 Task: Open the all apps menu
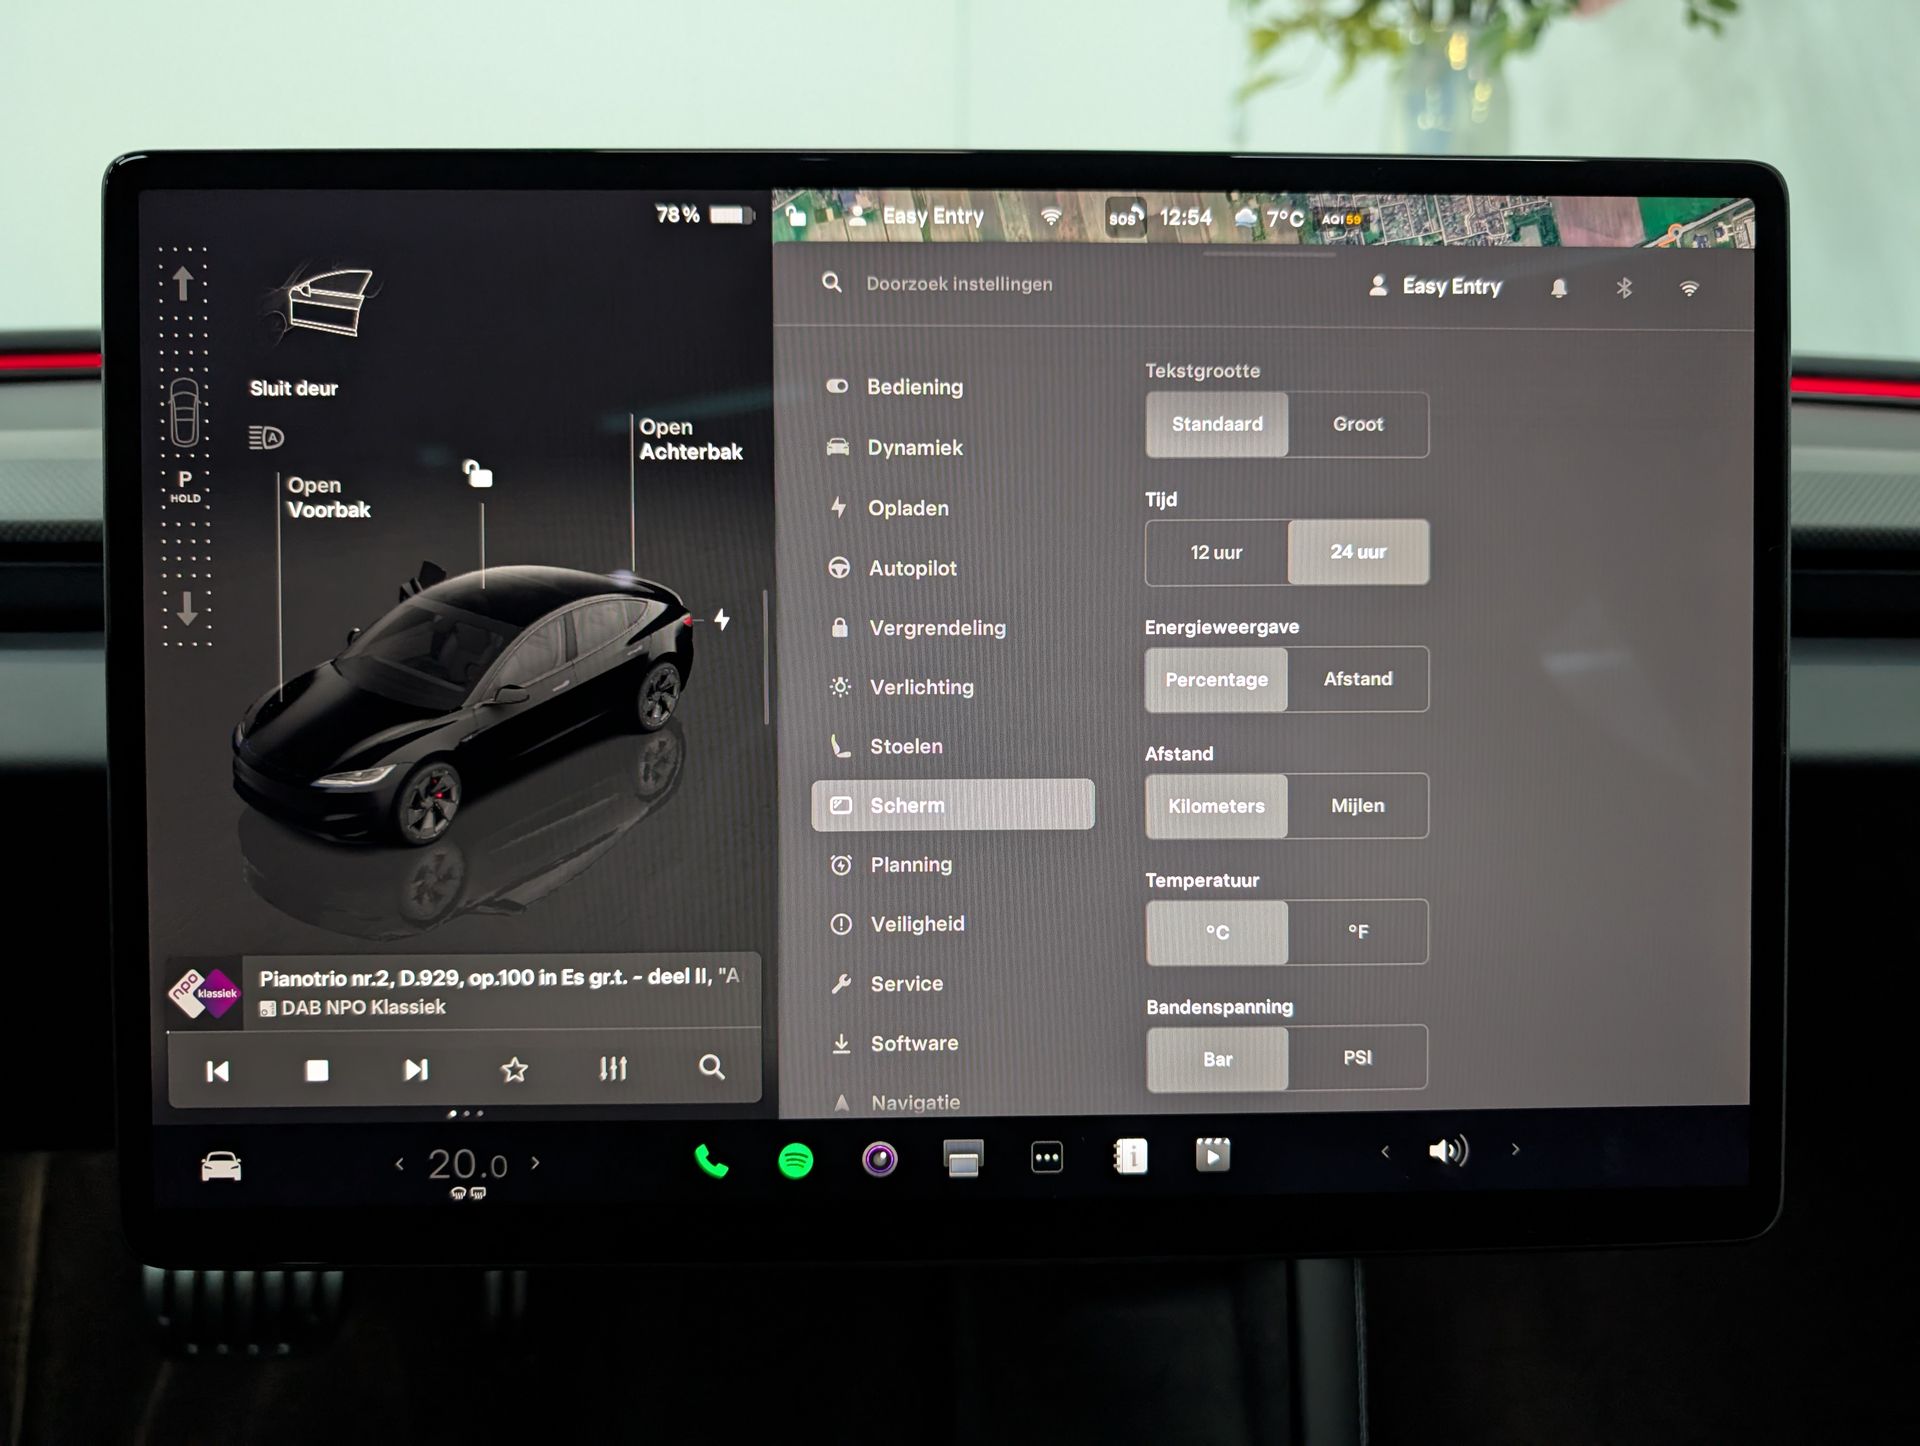coord(1047,1158)
